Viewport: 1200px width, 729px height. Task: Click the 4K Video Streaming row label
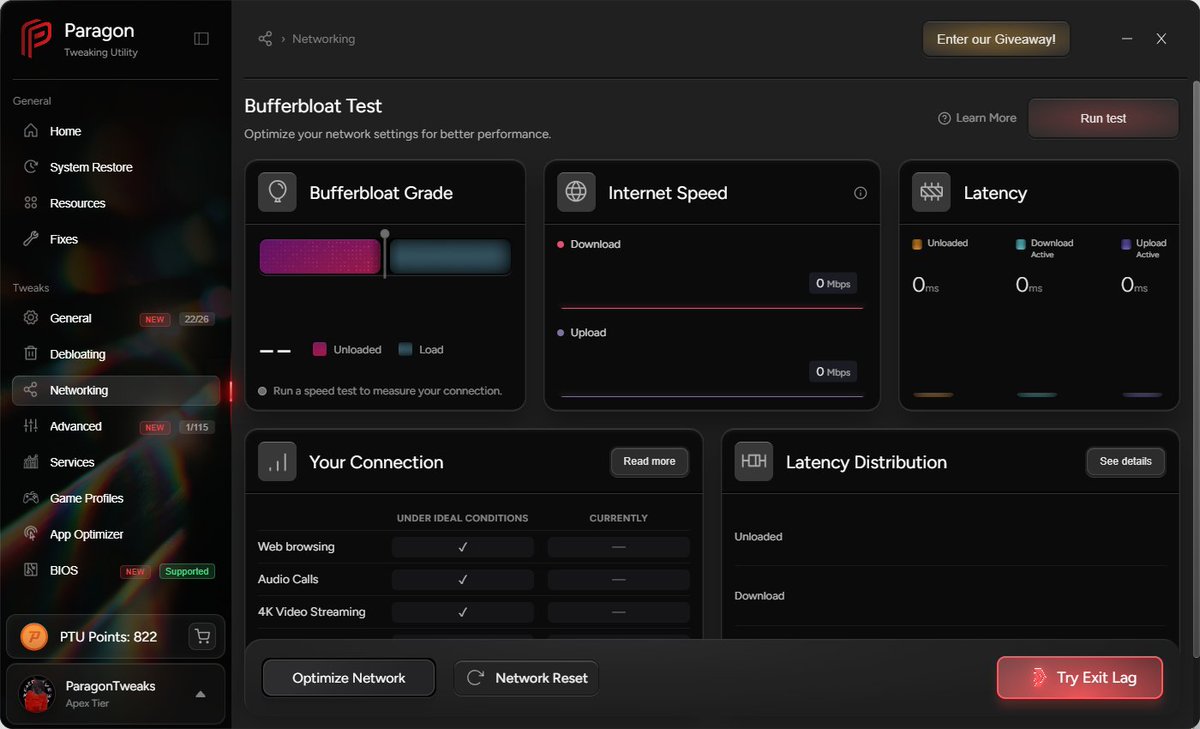tap(312, 612)
